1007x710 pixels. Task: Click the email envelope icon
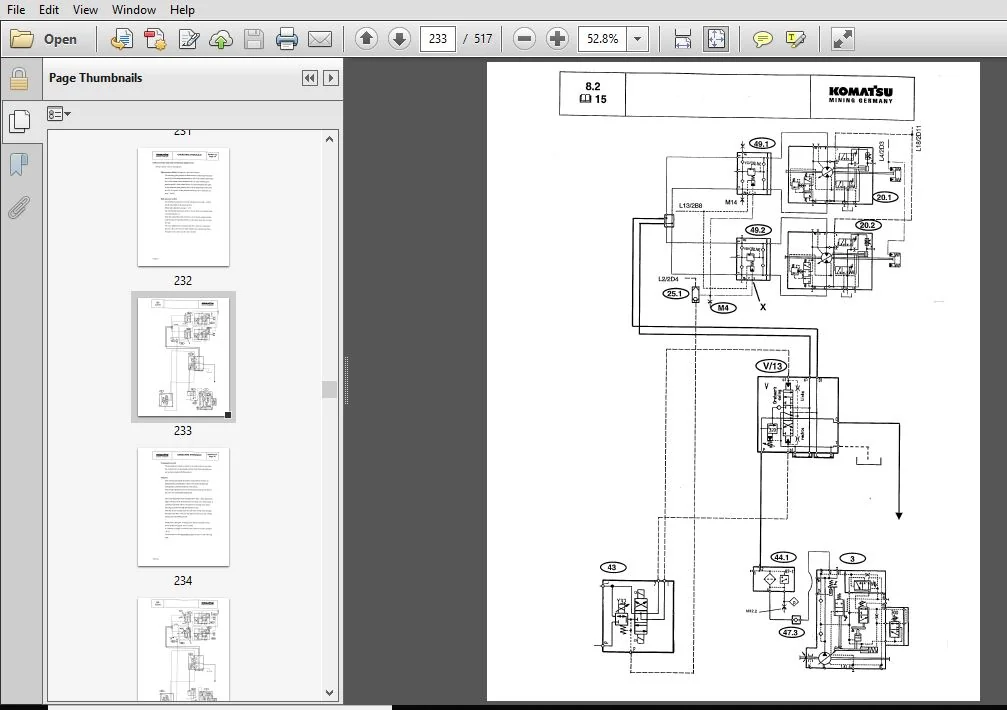coord(320,39)
